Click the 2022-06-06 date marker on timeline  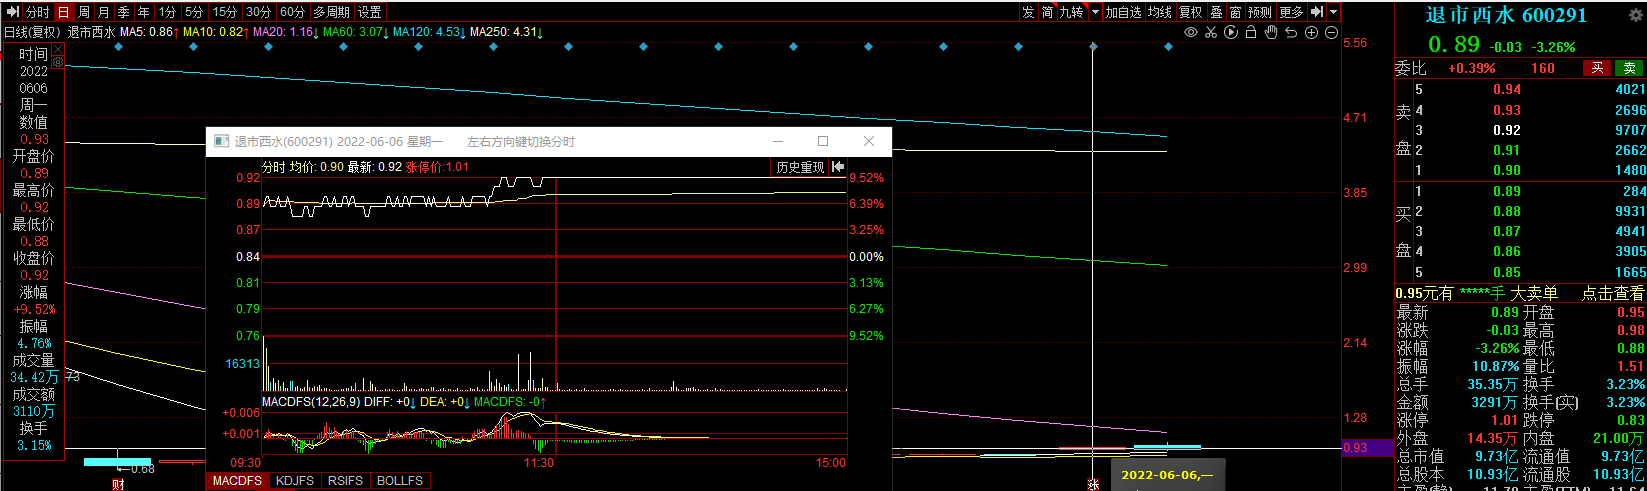point(1166,475)
